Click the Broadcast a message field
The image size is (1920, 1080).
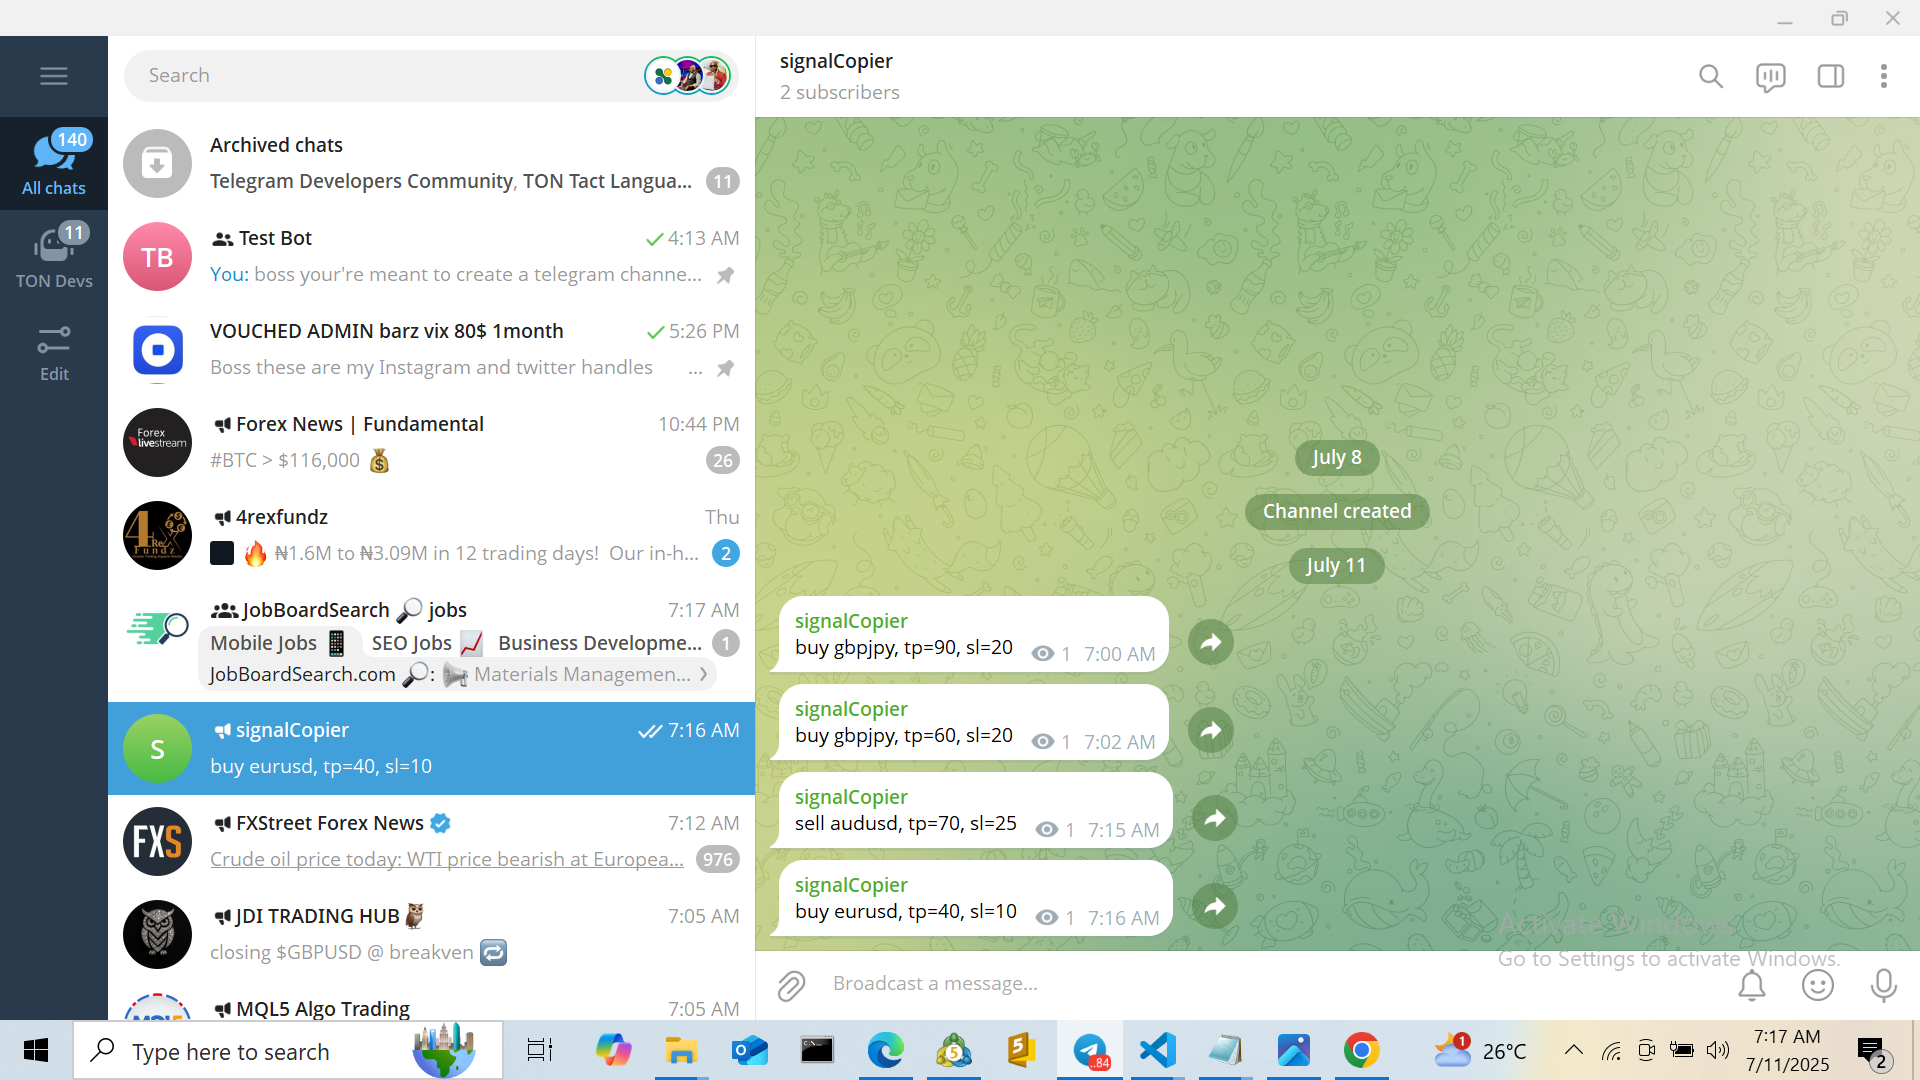click(x=1270, y=984)
